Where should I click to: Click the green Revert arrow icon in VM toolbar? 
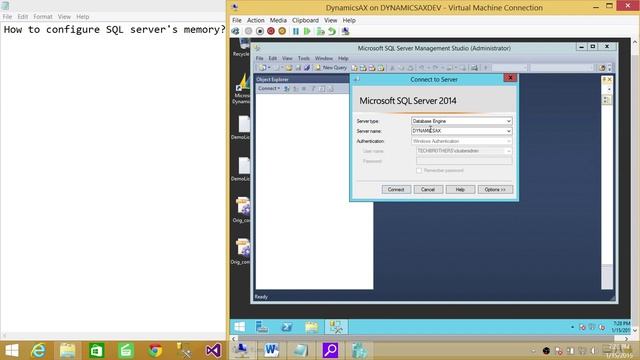point(332,31)
